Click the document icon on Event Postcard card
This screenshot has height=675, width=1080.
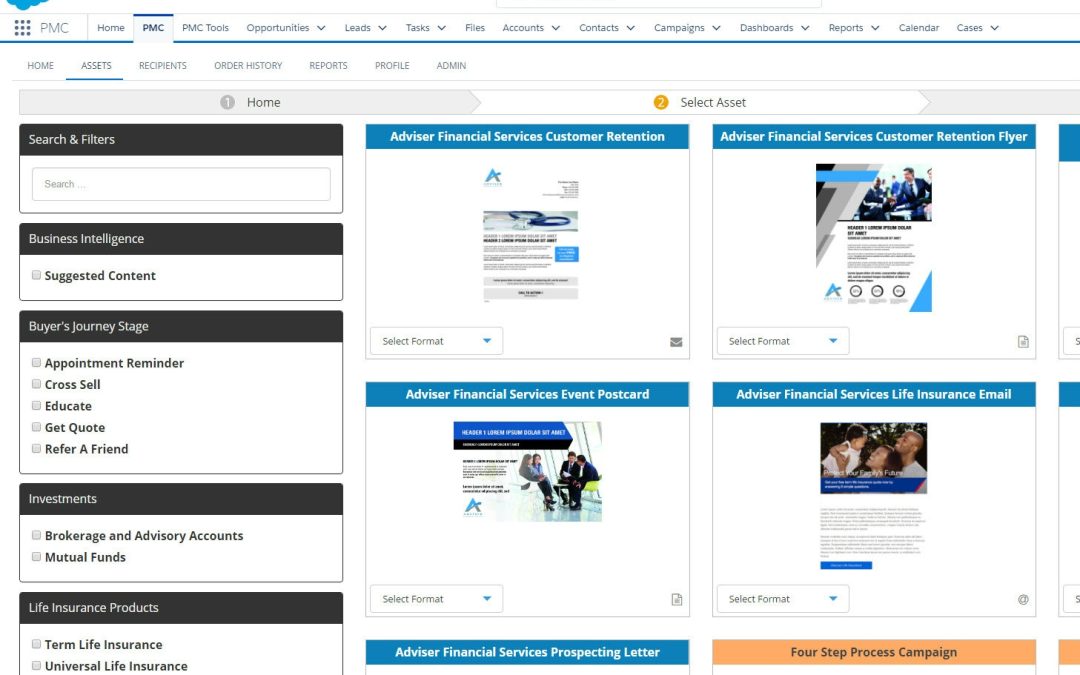pyautogui.click(x=676, y=599)
